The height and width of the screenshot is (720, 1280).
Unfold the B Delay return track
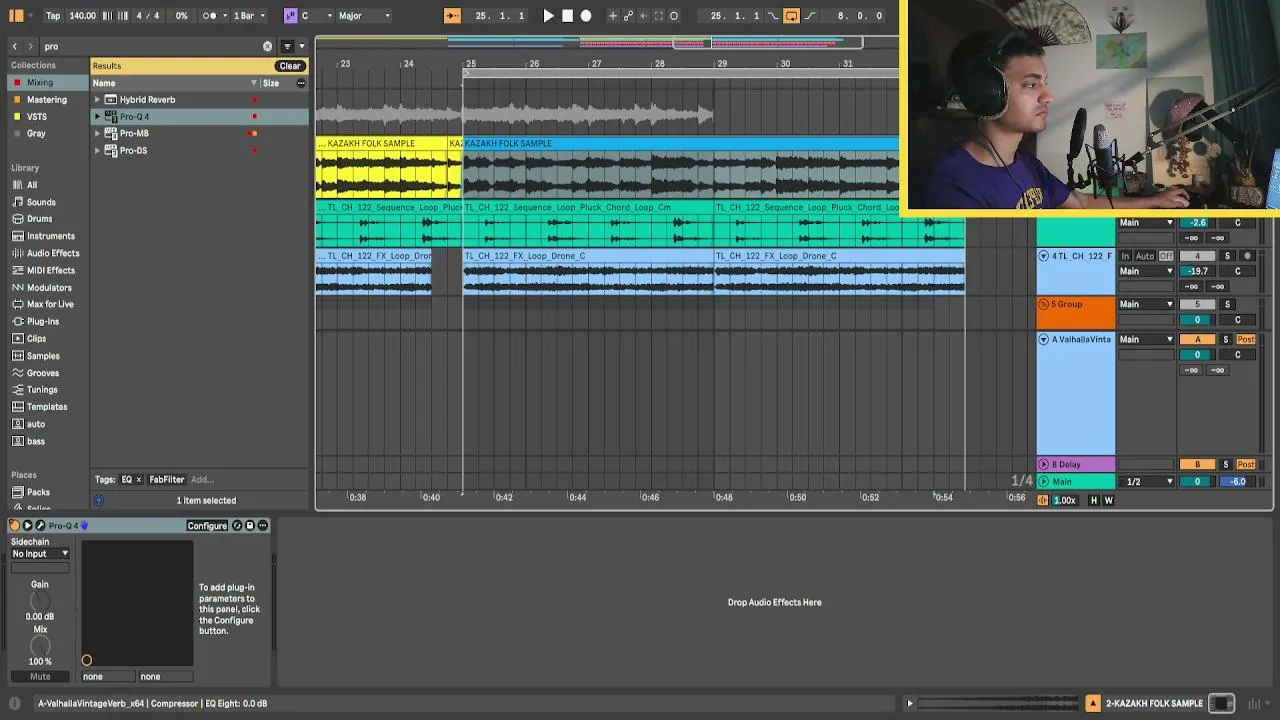pos(1043,465)
